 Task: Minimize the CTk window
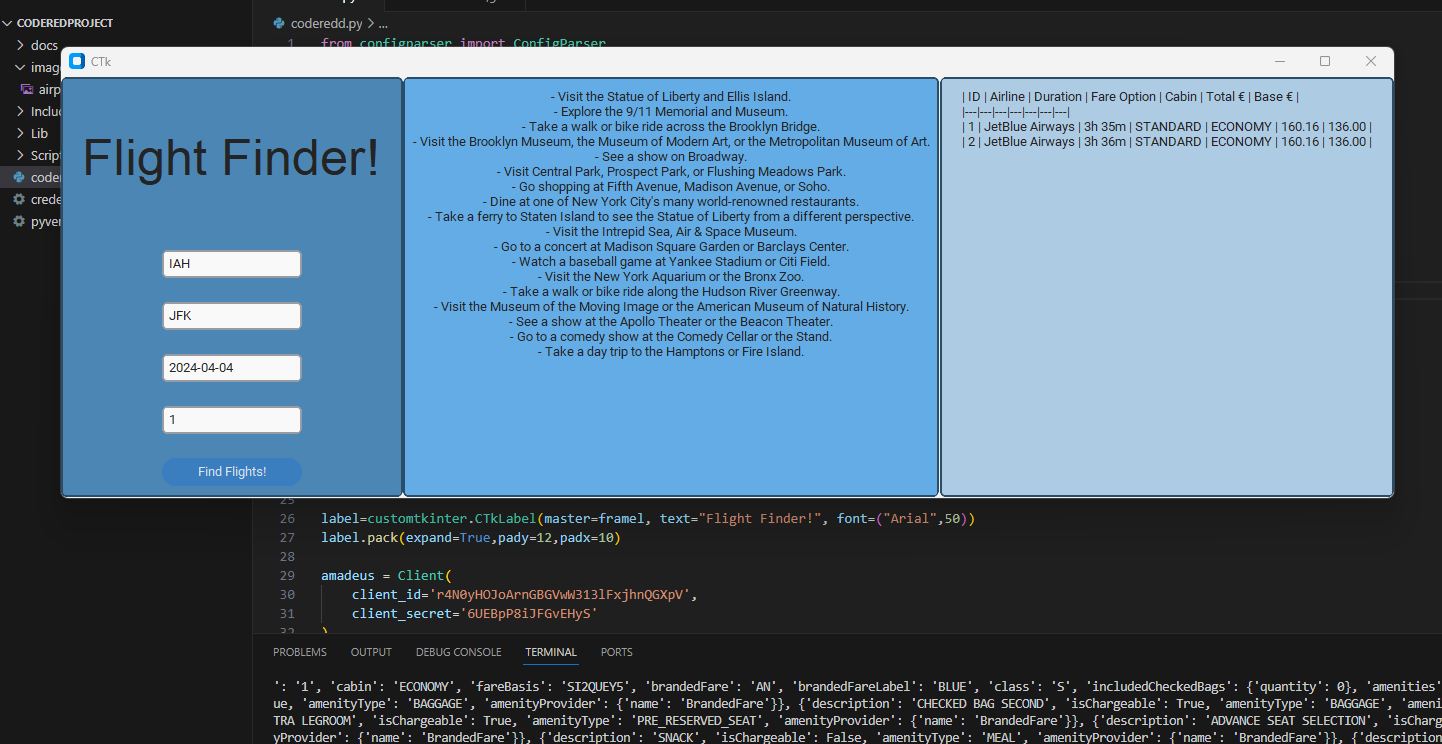tap(1279, 61)
